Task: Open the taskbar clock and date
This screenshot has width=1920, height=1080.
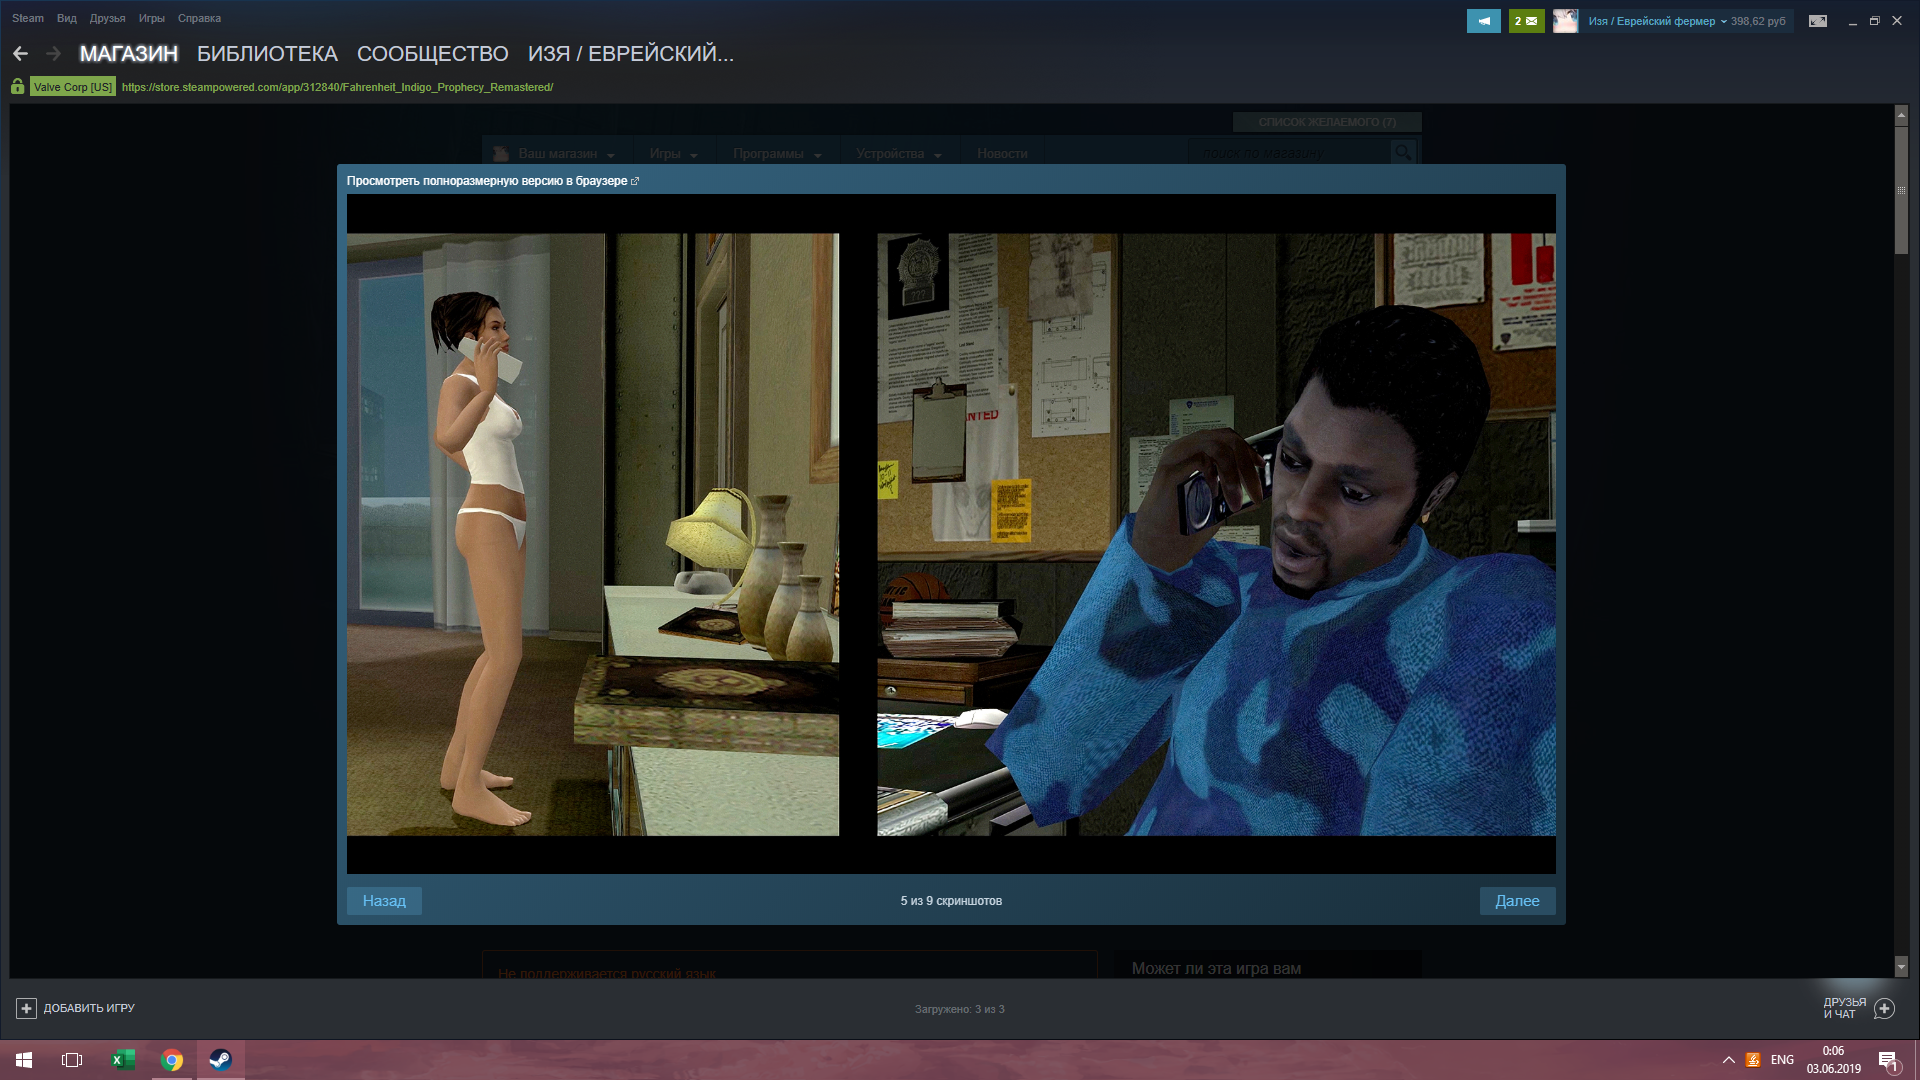Action: pos(1833,1060)
